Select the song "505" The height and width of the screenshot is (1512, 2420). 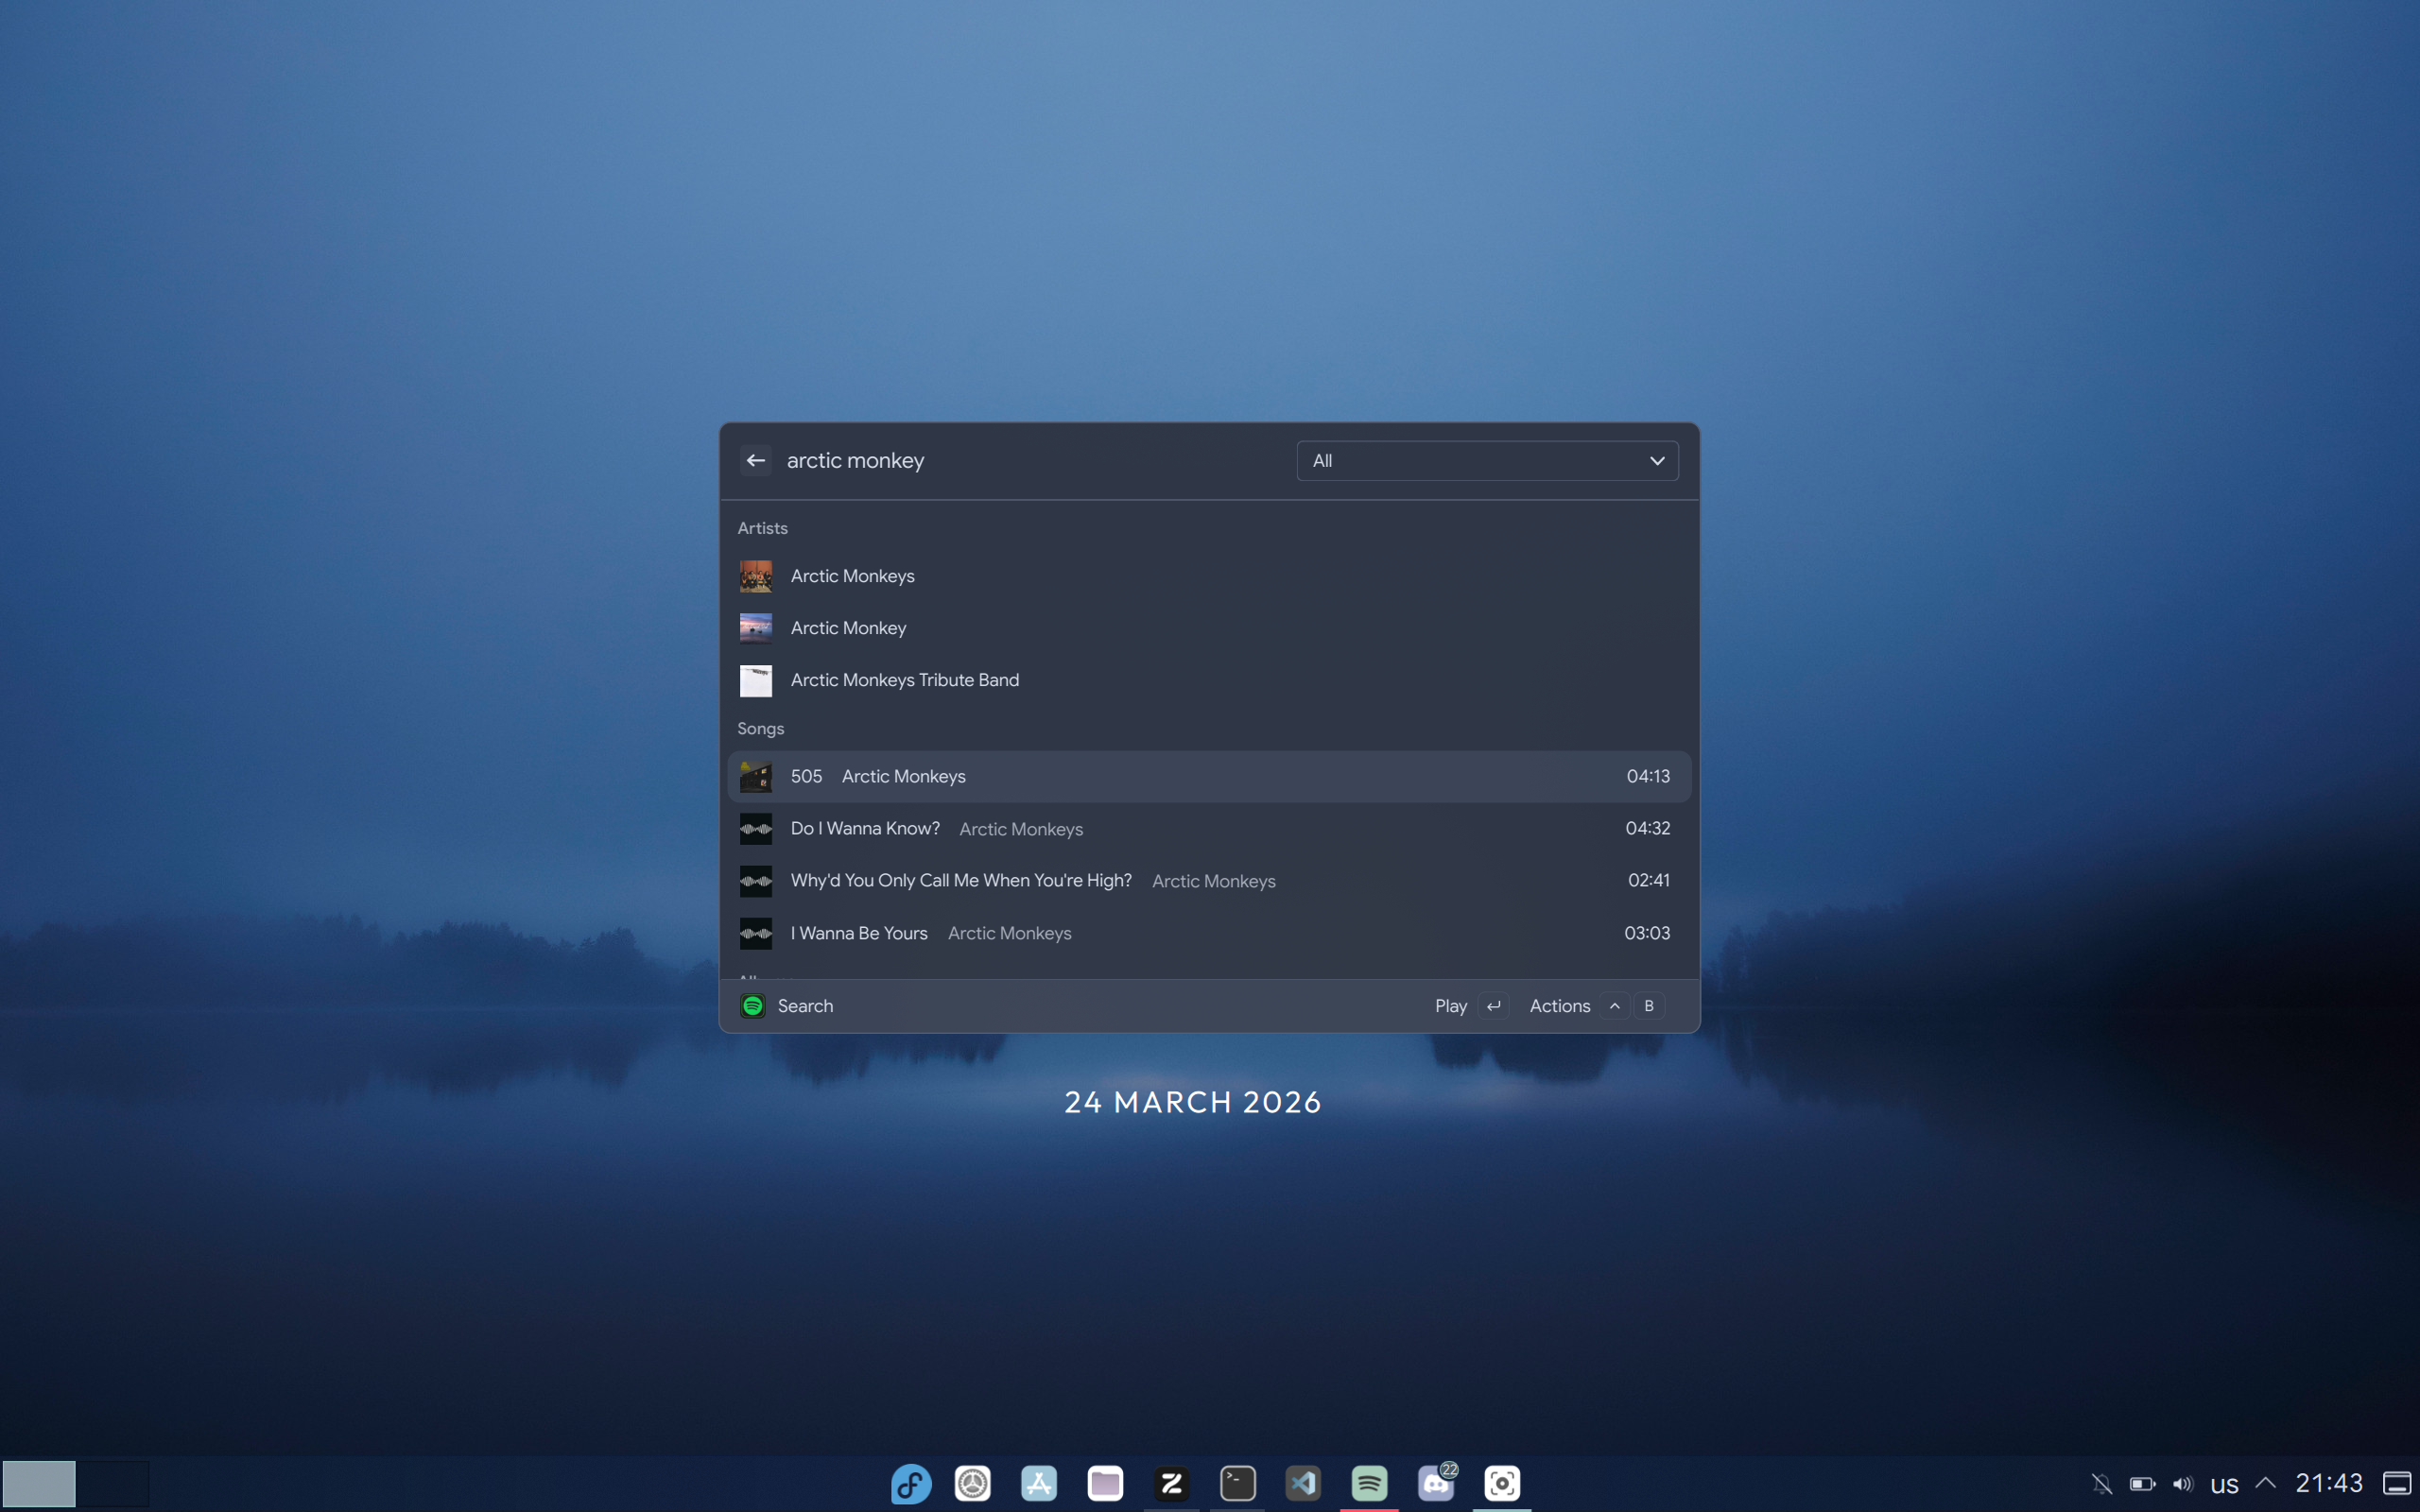tap(1209, 776)
